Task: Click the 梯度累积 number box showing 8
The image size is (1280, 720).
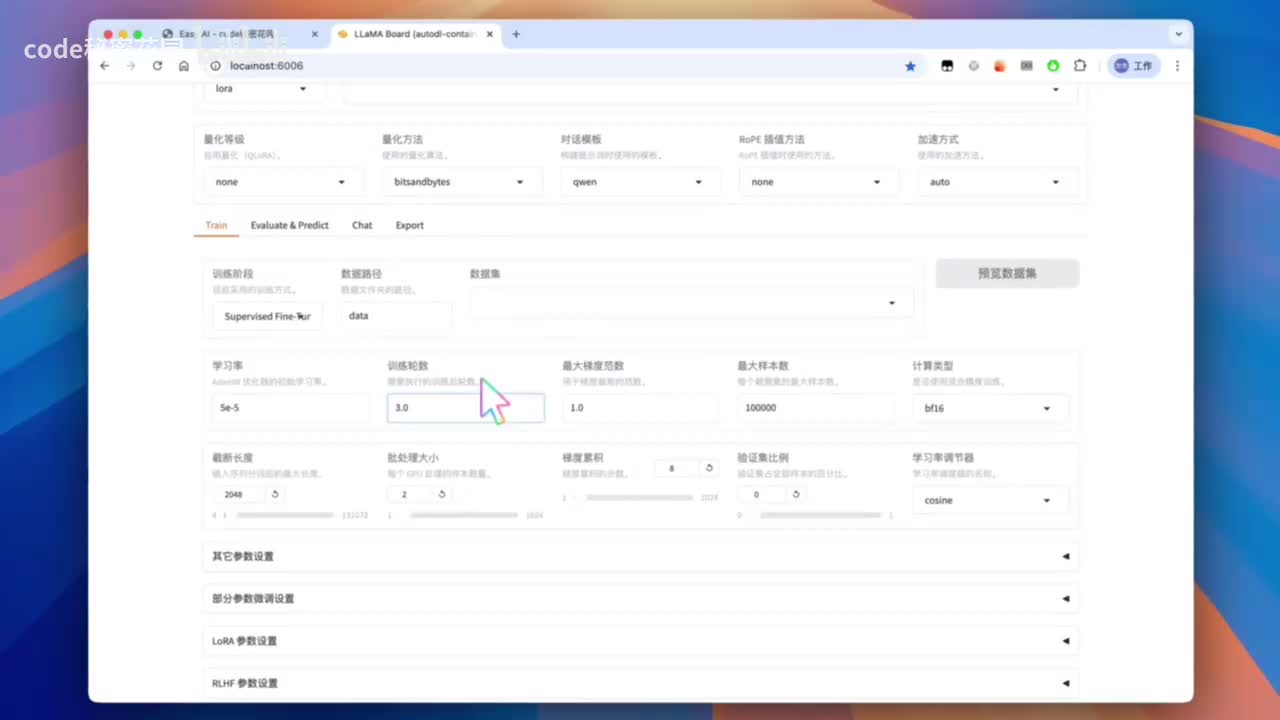Action: coord(677,468)
